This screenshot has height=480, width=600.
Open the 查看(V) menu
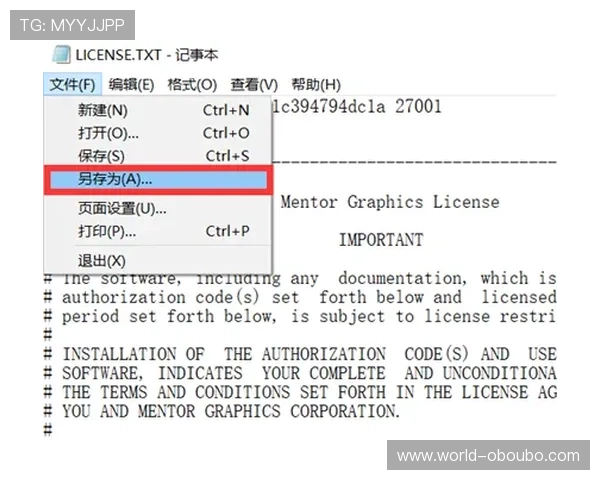254,84
